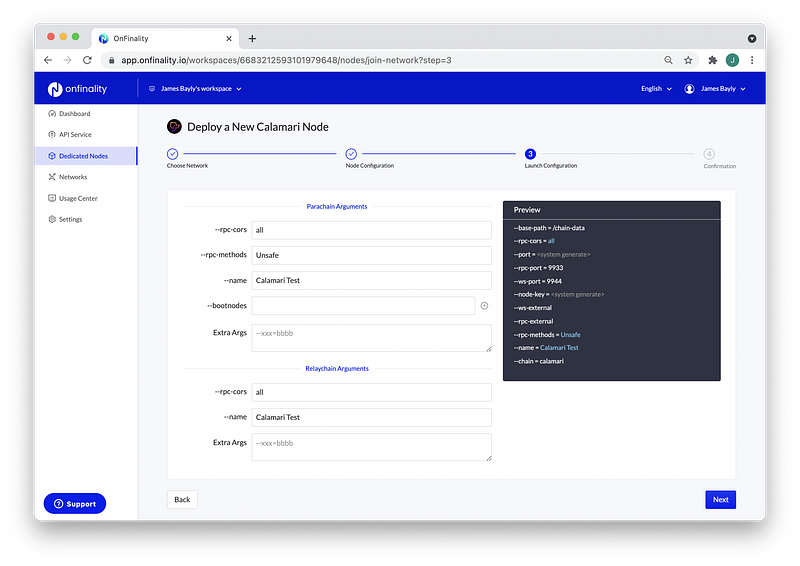Open the Dashboard sidebar item

pyautogui.click(x=69, y=114)
